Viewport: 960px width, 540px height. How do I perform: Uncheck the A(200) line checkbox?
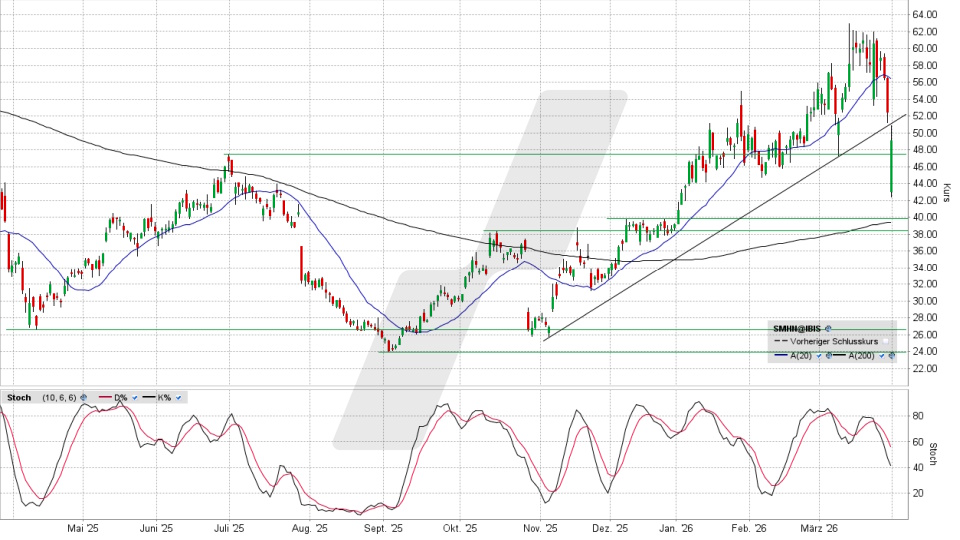[881, 356]
